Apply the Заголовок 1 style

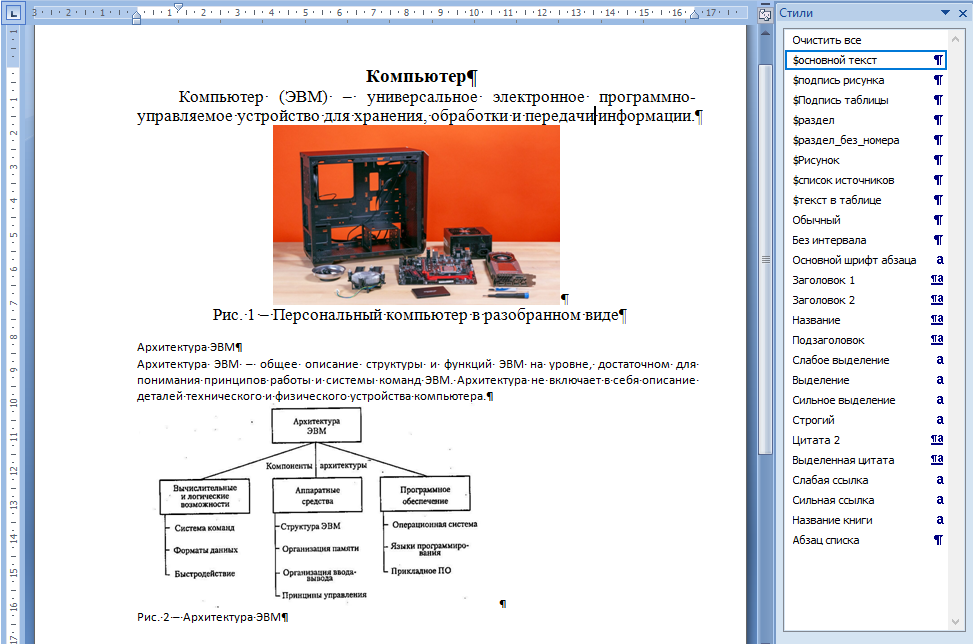(865, 280)
